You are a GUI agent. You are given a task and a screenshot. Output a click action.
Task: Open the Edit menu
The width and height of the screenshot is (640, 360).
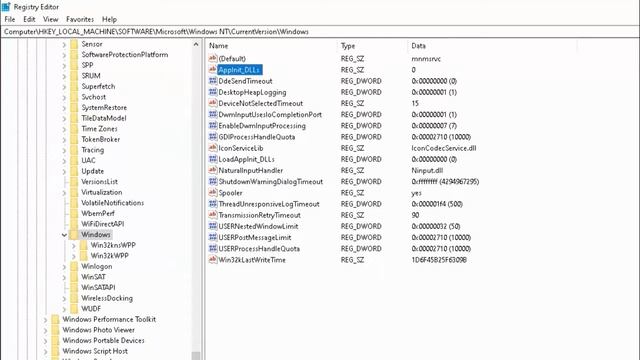pyautogui.click(x=29, y=19)
